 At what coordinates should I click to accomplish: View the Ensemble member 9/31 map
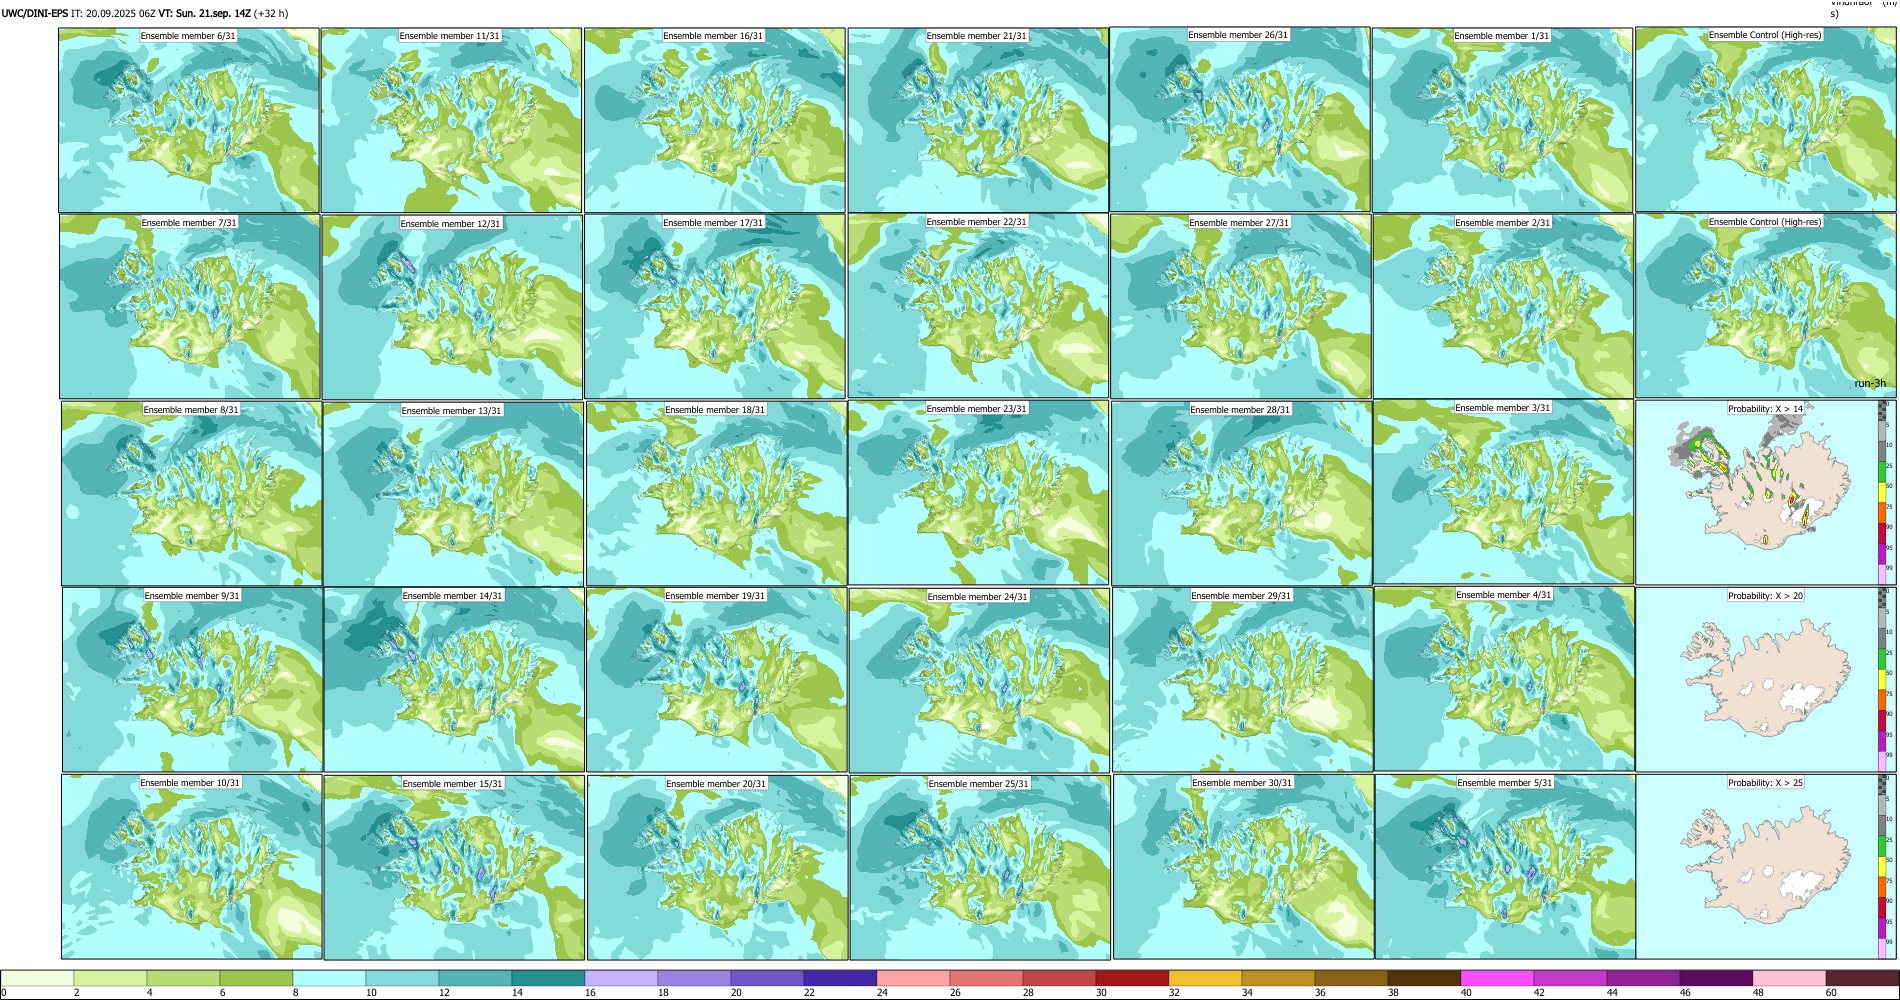(192, 679)
